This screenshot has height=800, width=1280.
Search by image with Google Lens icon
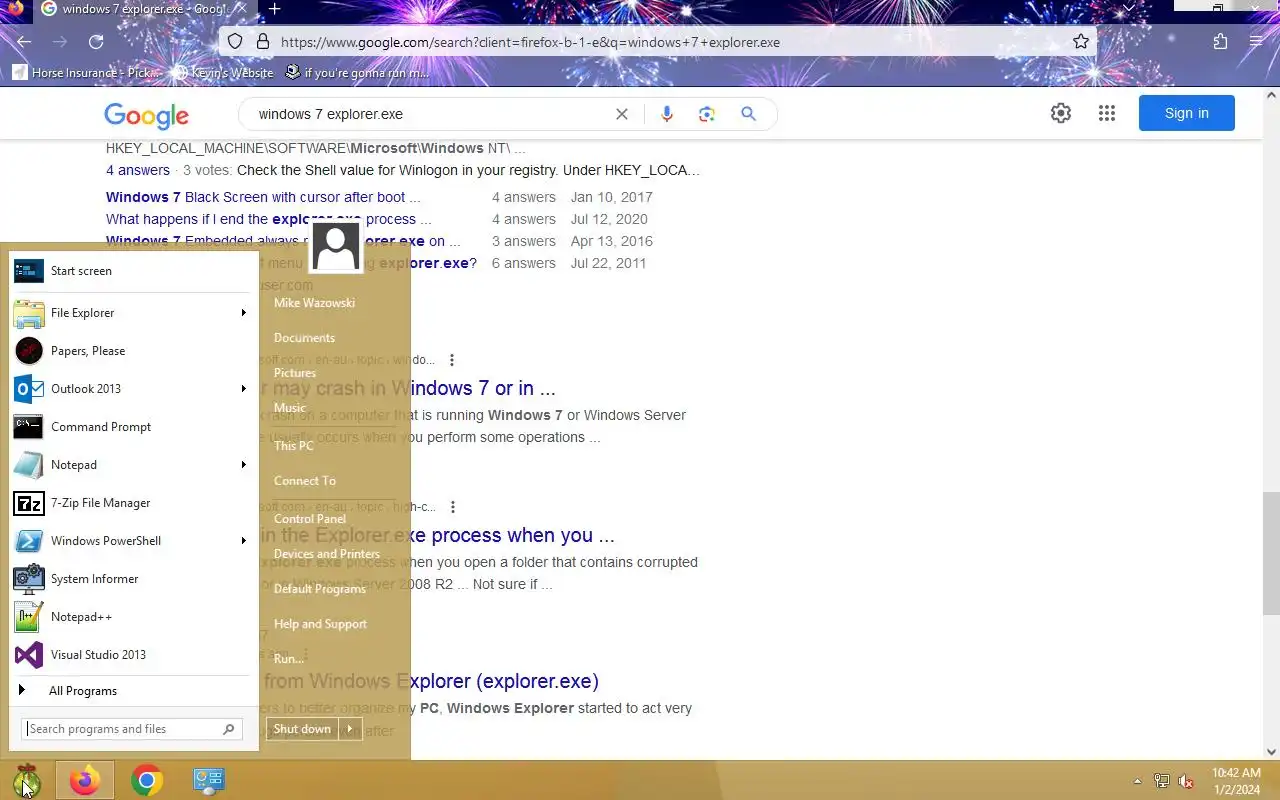(707, 114)
